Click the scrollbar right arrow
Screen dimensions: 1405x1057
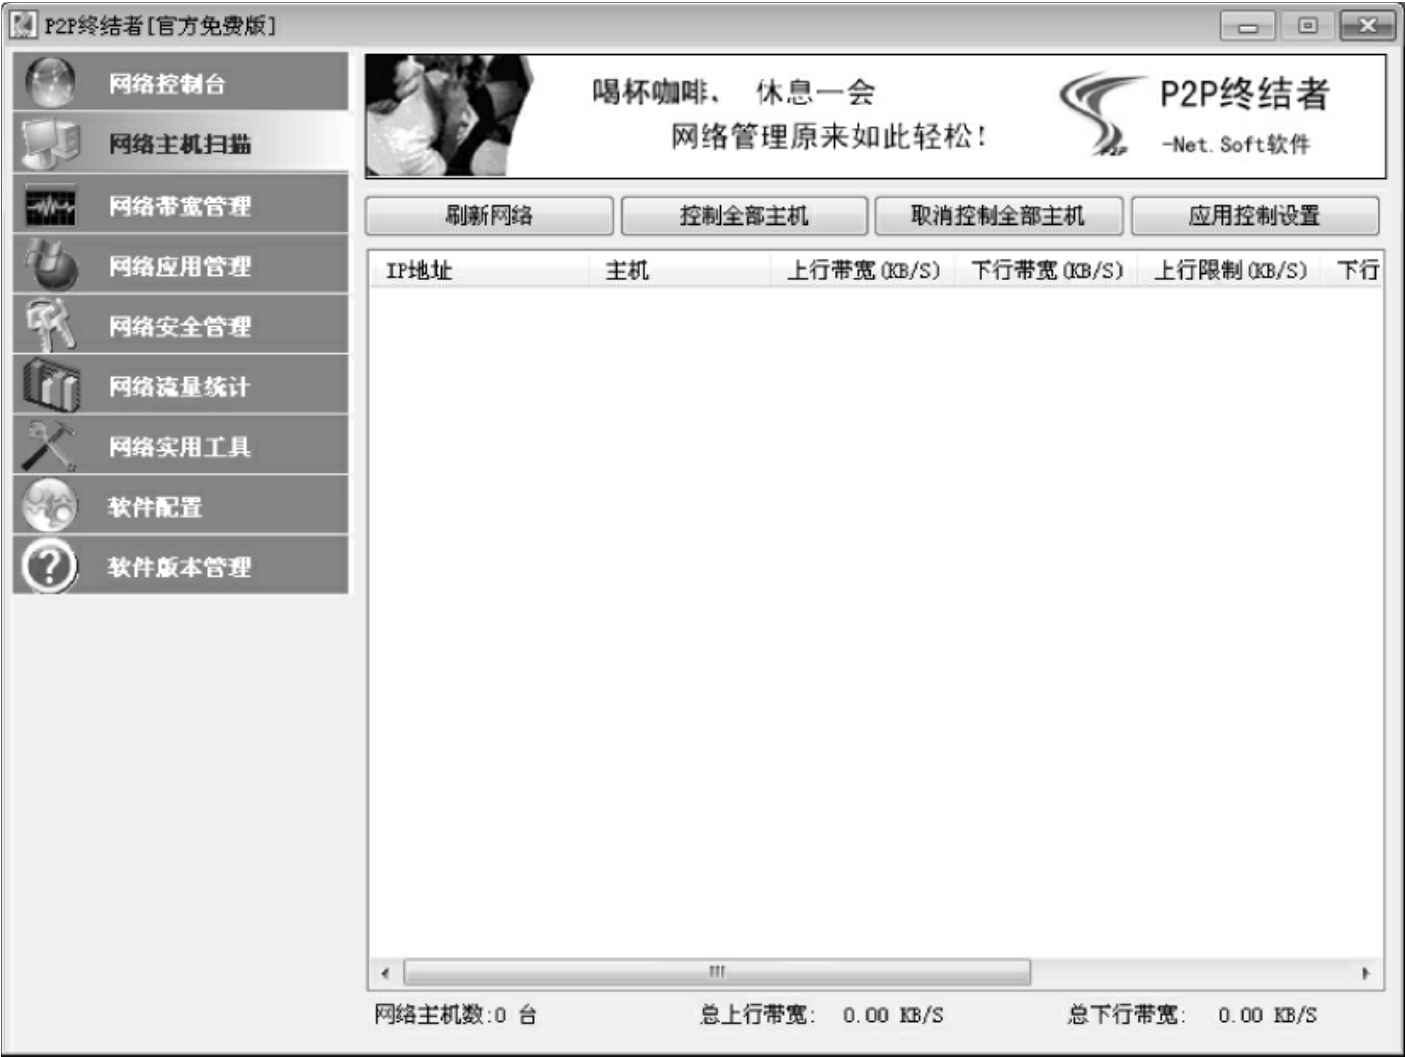(x=1366, y=972)
